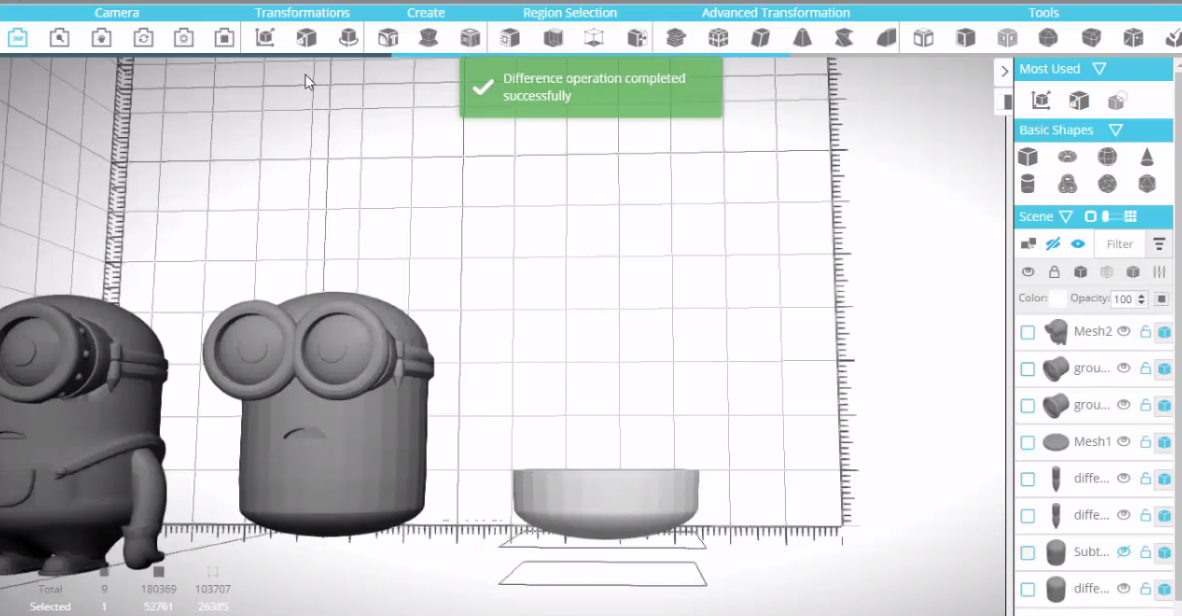Add a sphere from Basic Shapes
1182x616 pixels.
(x=1107, y=157)
